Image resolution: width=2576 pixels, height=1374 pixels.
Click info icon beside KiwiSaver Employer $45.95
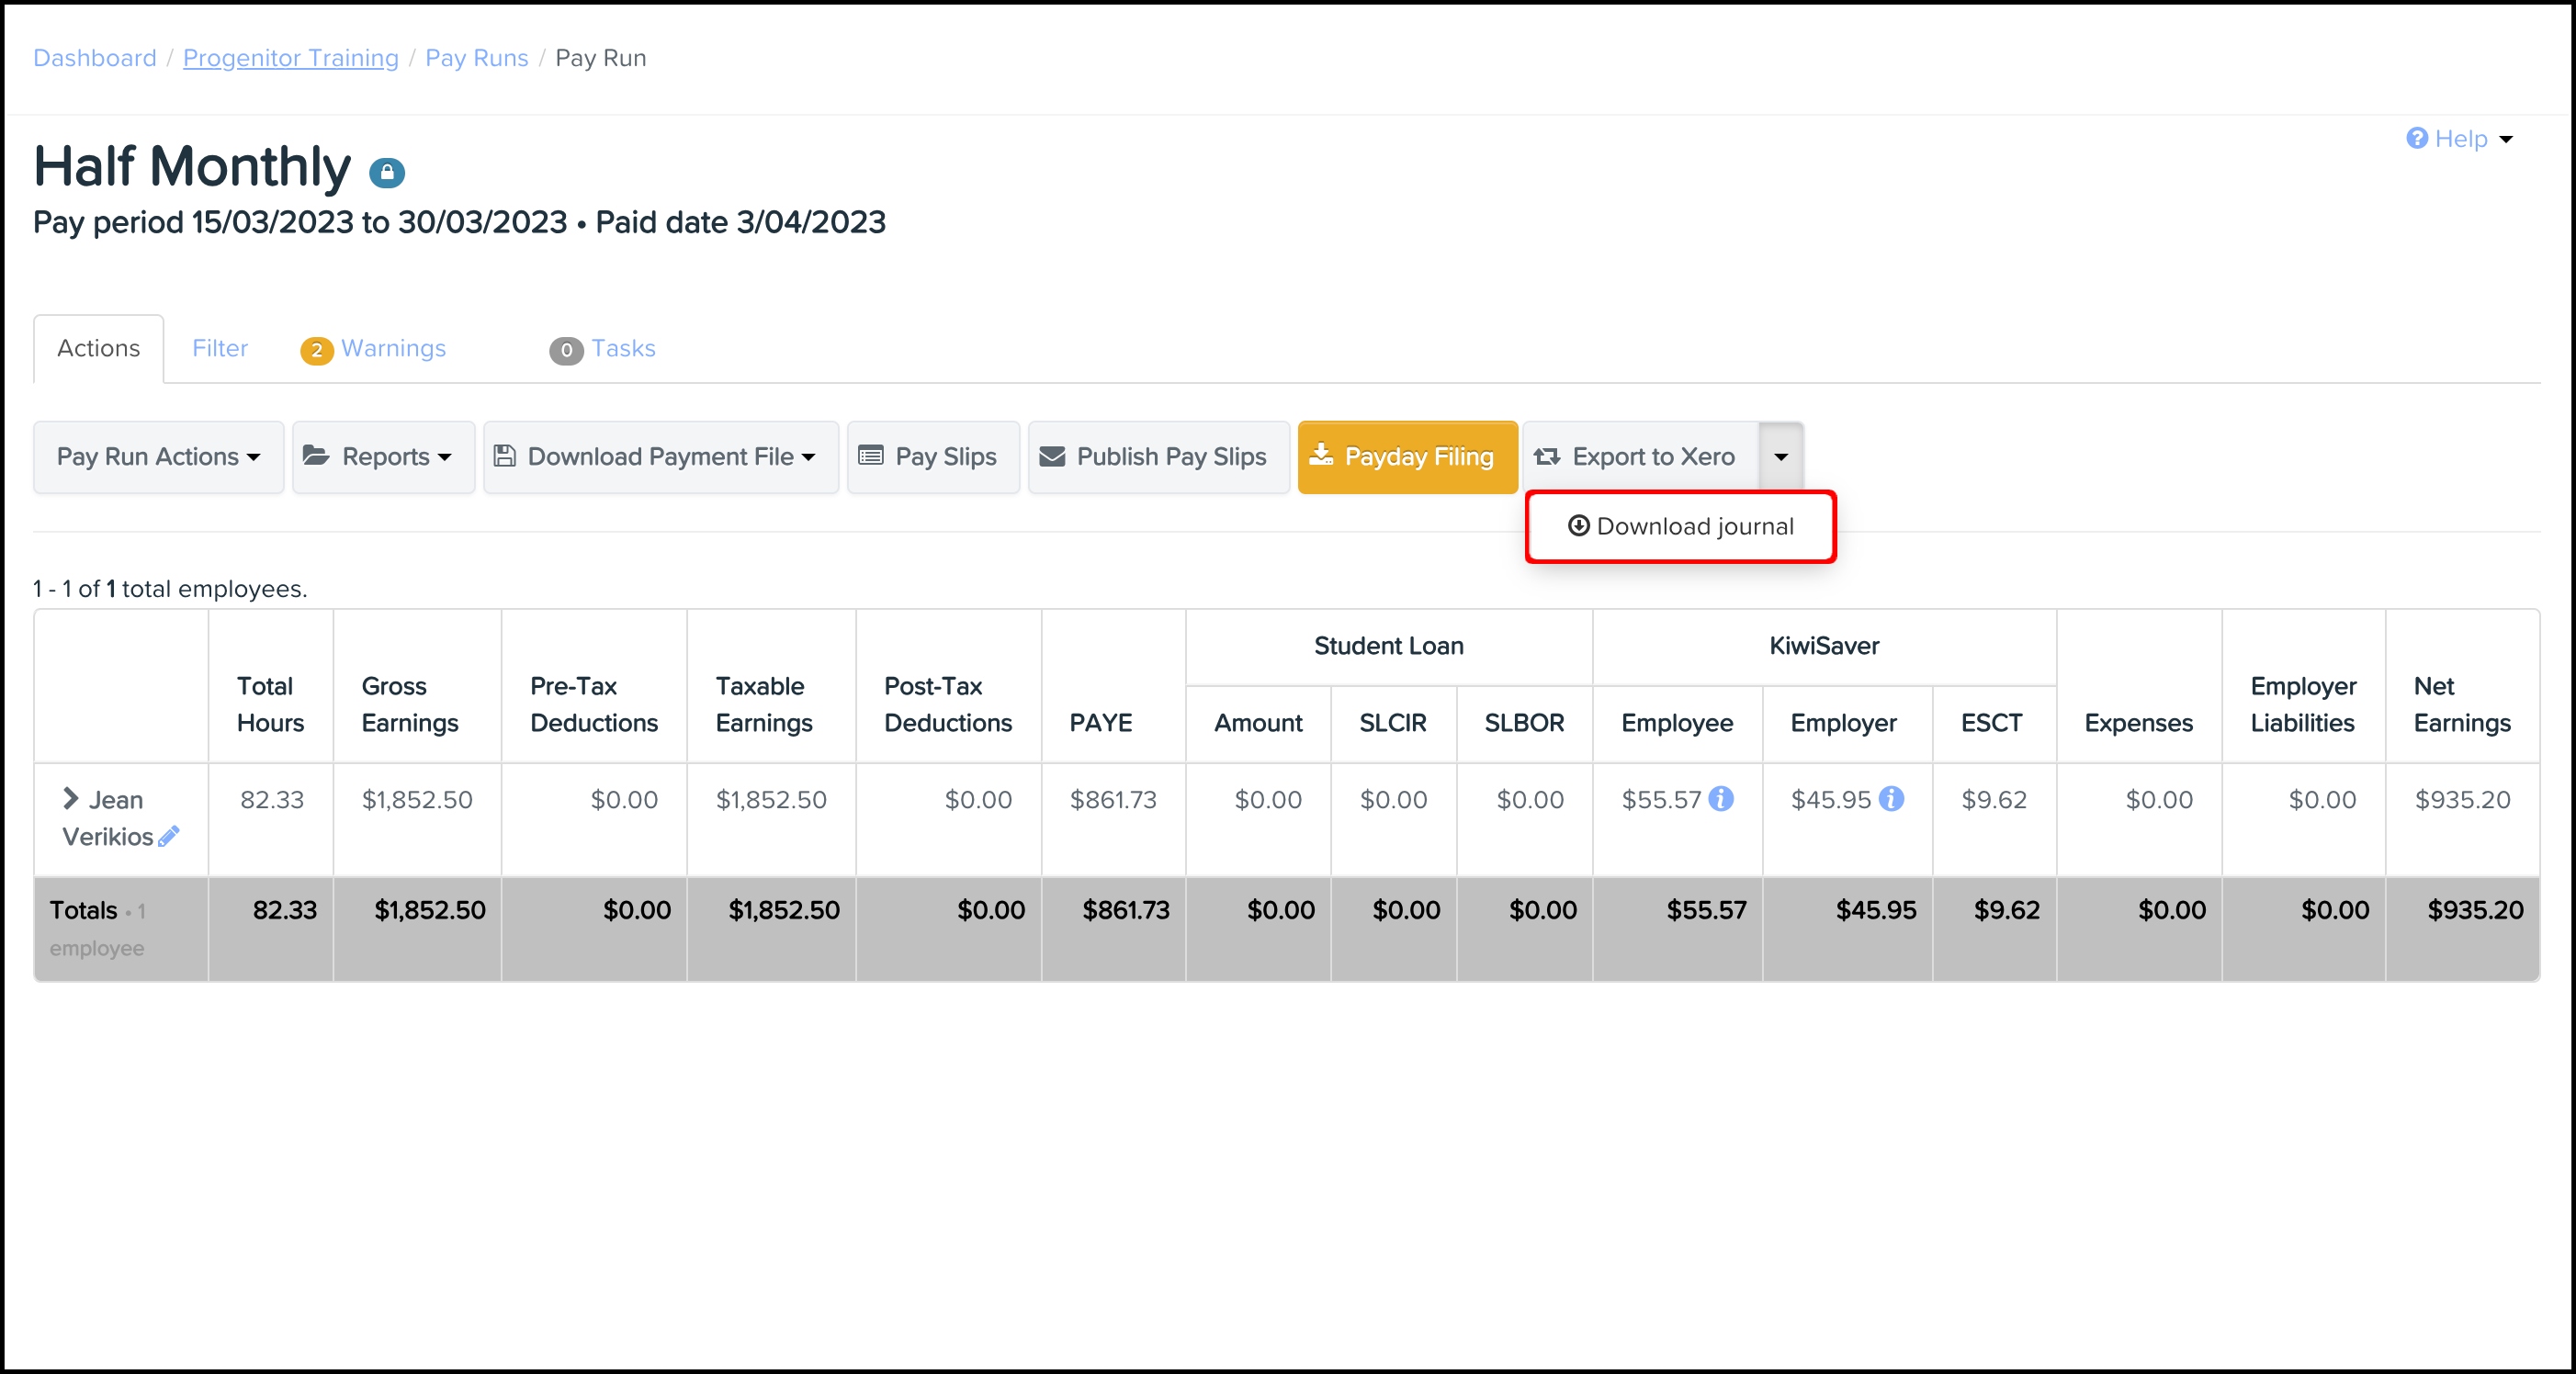(x=1891, y=798)
